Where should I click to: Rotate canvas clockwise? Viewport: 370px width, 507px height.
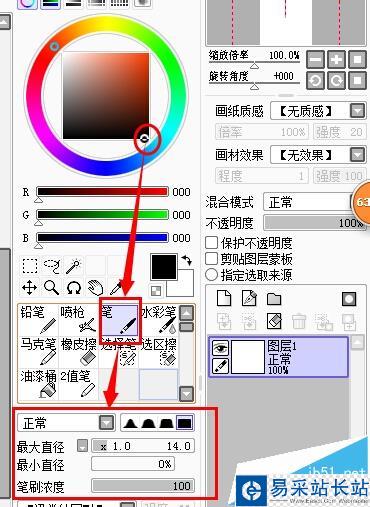(336, 80)
